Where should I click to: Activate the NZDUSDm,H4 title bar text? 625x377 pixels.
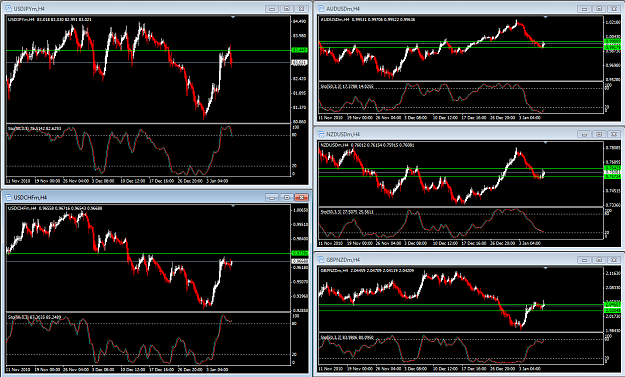343,135
